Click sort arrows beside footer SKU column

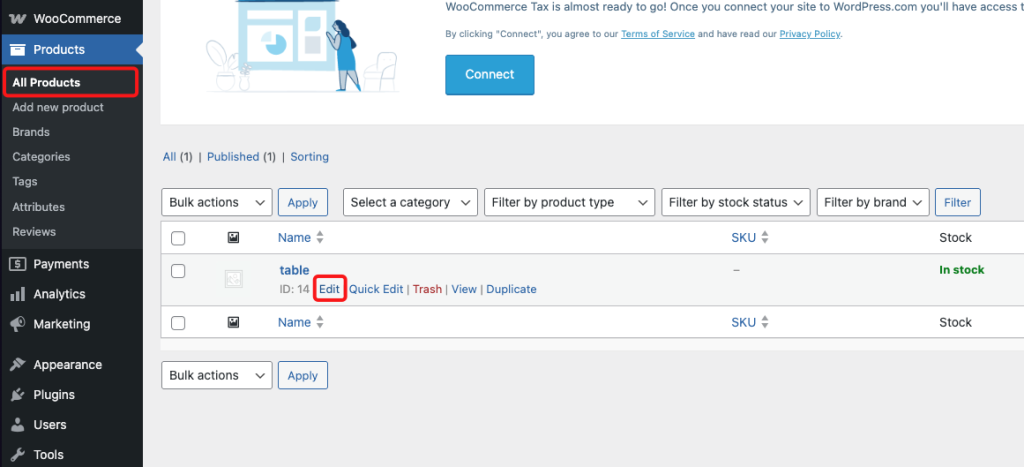pyautogui.click(x=765, y=322)
